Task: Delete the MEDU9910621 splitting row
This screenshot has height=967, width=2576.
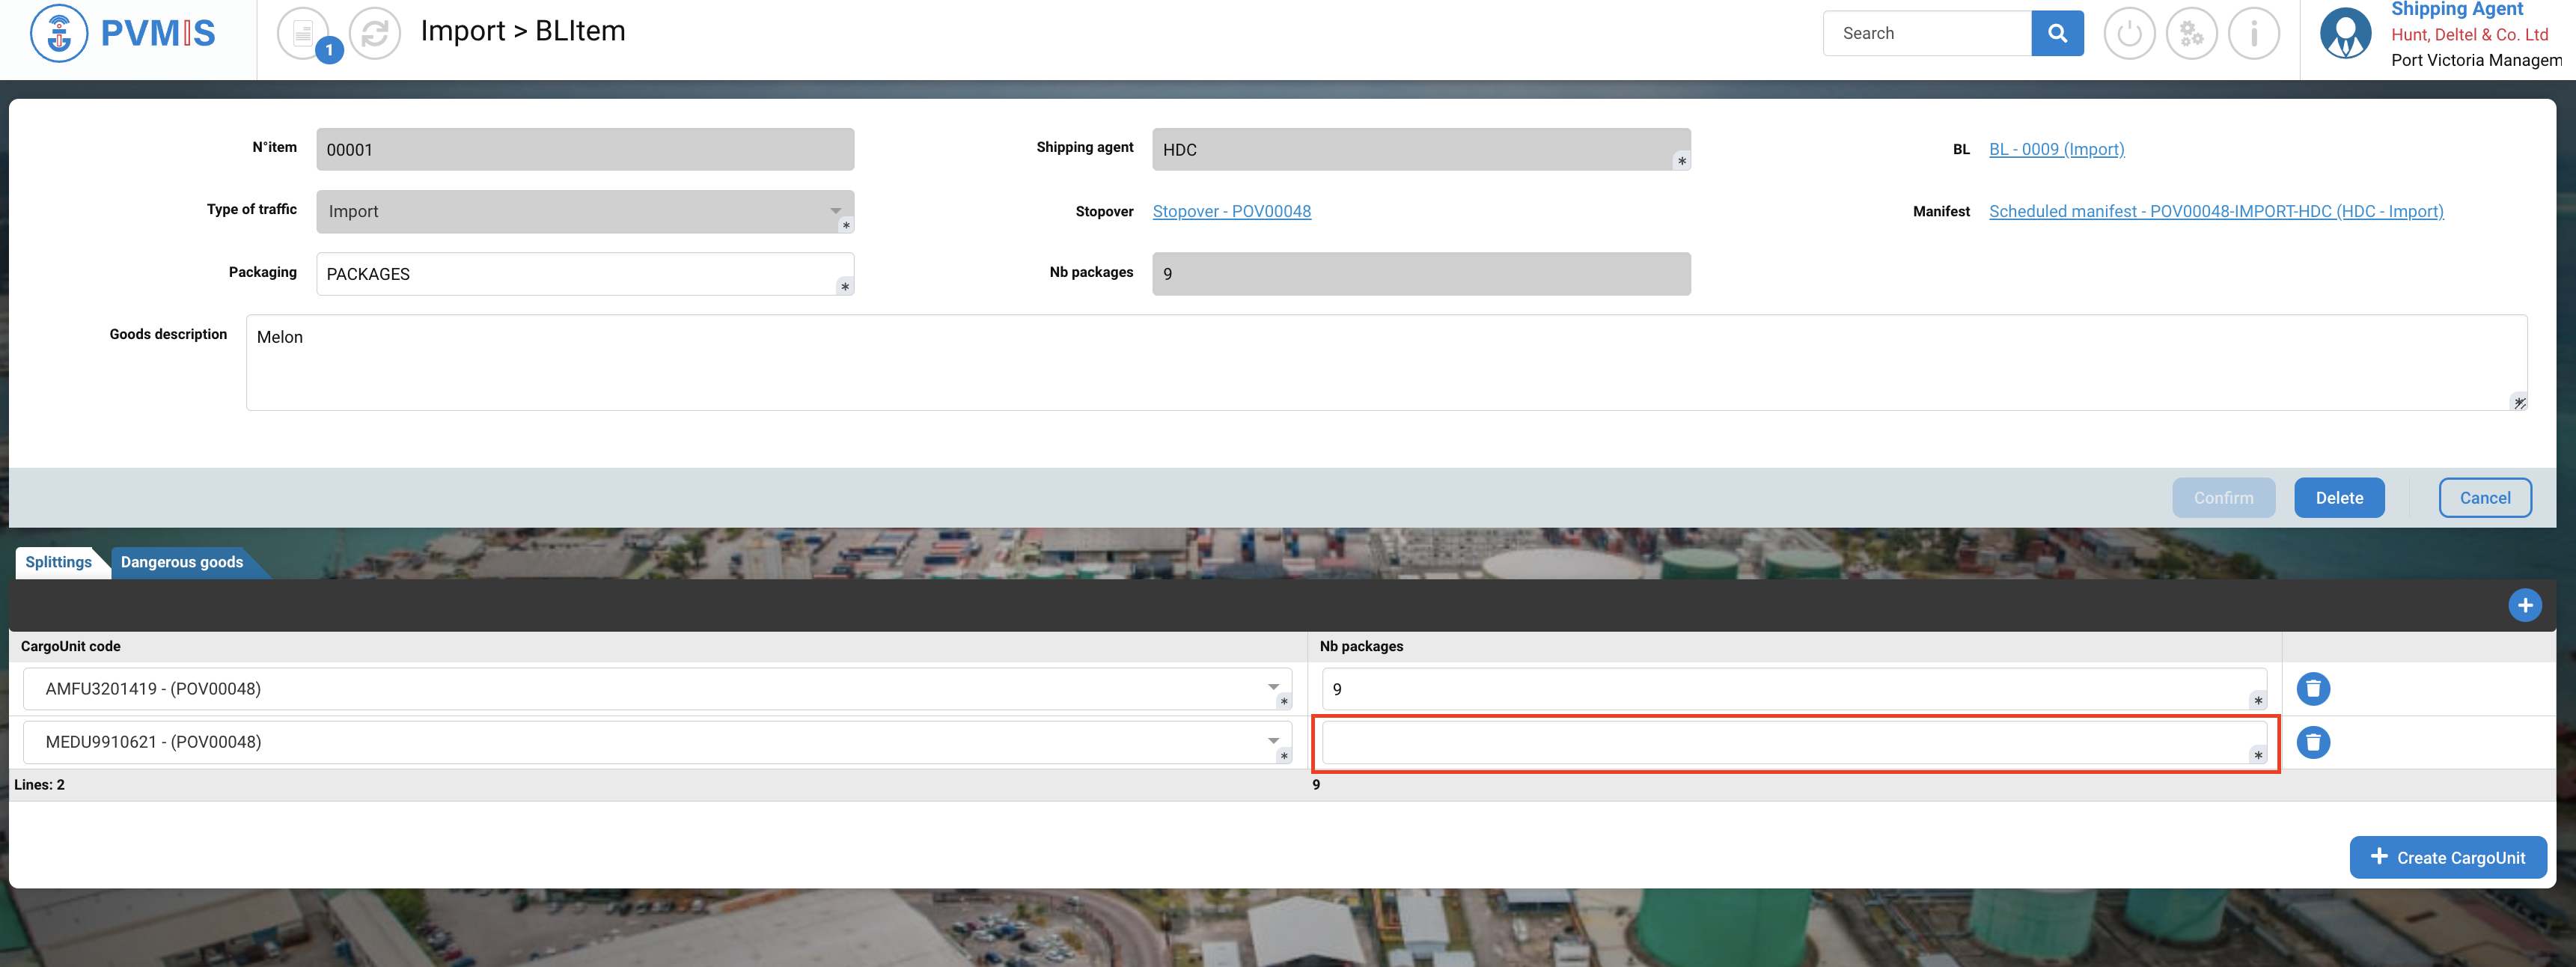Action: pyautogui.click(x=2313, y=742)
